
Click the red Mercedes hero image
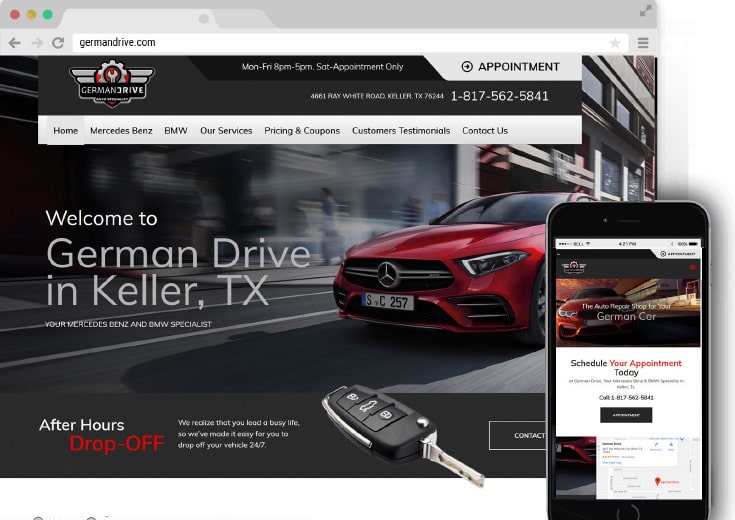click(441, 270)
